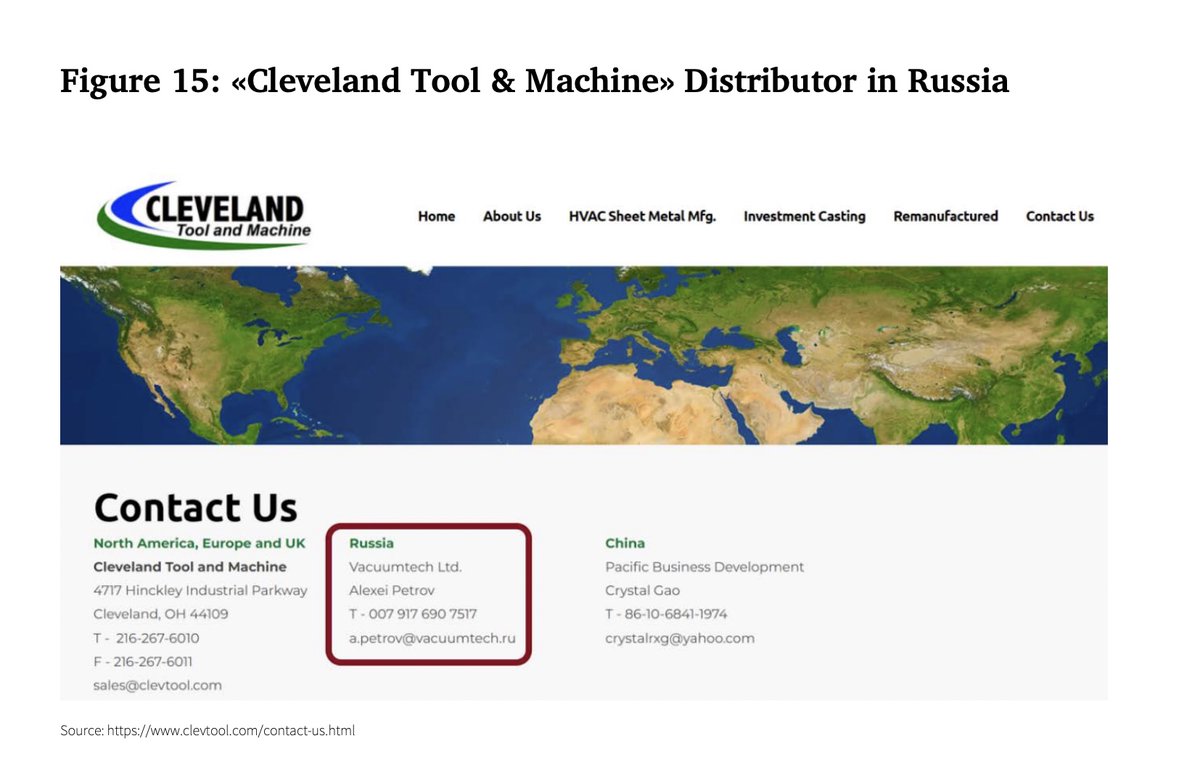The width and height of the screenshot is (1200, 770).
Task: Select the Crystal Gao contact name
Action: click(642, 591)
